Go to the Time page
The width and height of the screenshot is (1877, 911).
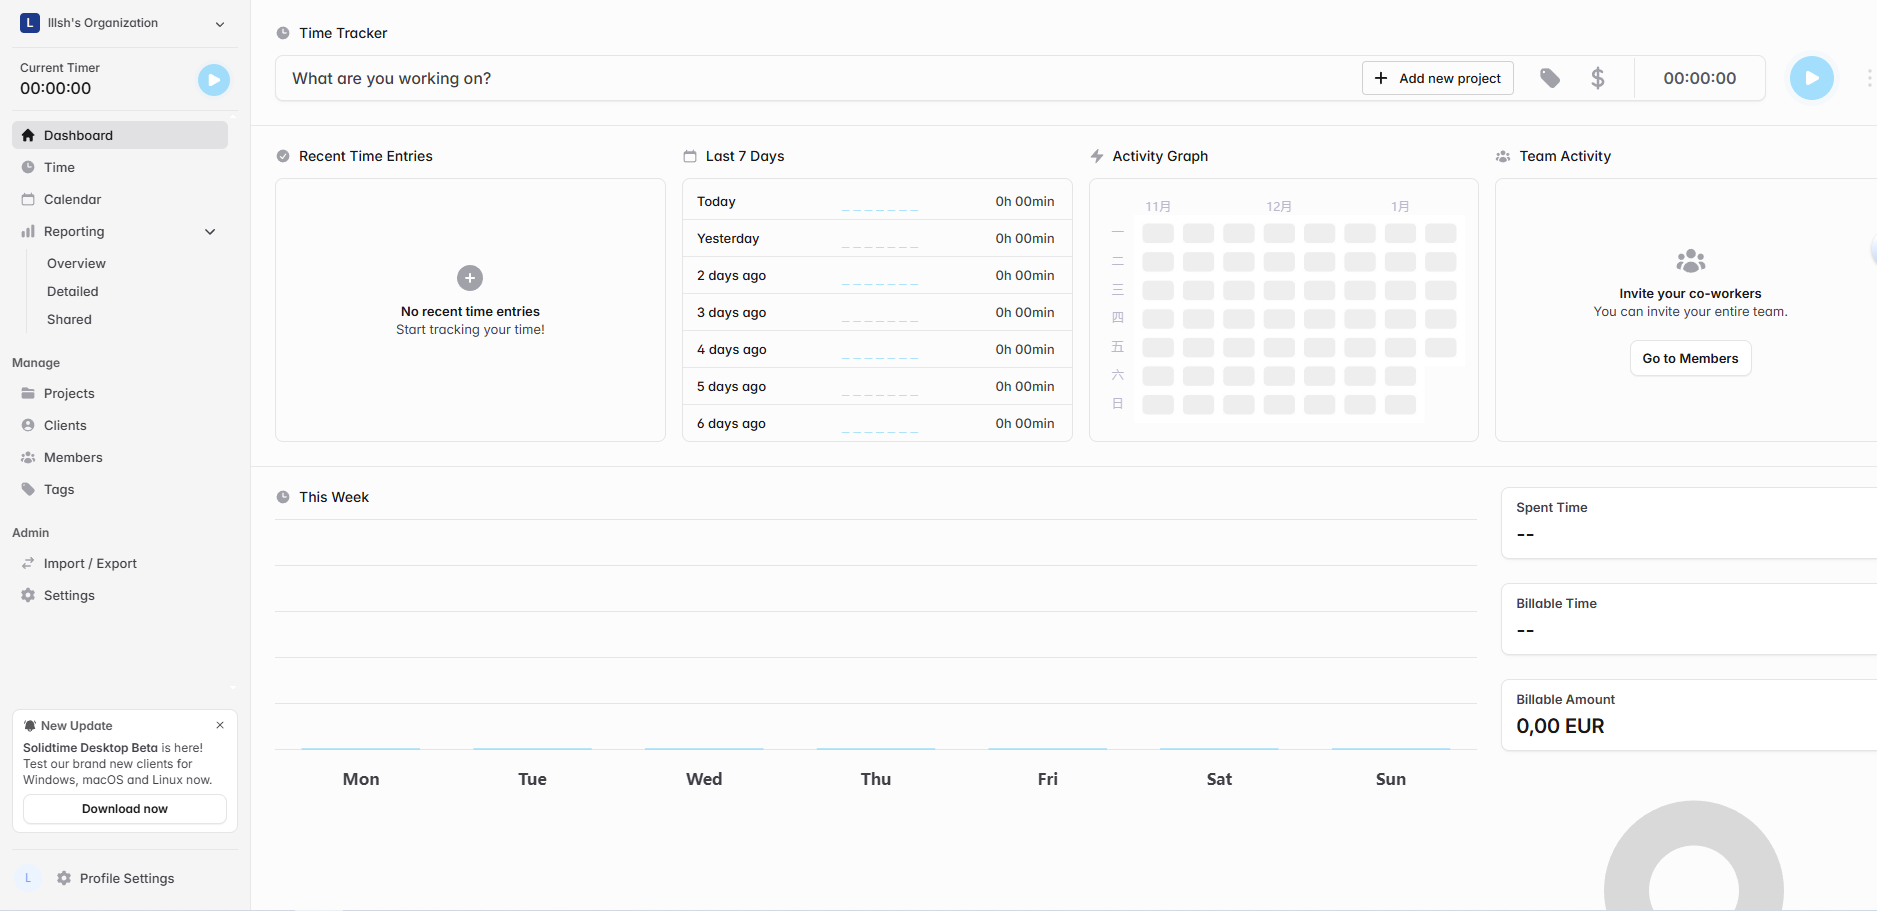click(120, 167)
